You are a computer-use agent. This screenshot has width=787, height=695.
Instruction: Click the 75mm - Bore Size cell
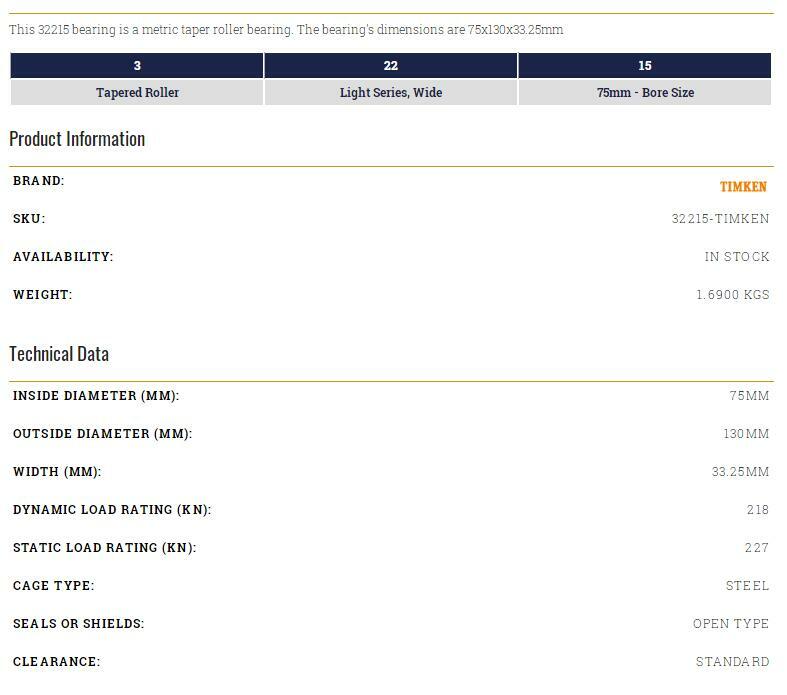(x=645, y=93)
